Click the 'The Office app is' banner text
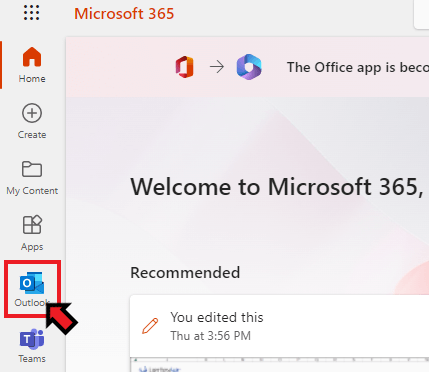 [x=358, y=67]
